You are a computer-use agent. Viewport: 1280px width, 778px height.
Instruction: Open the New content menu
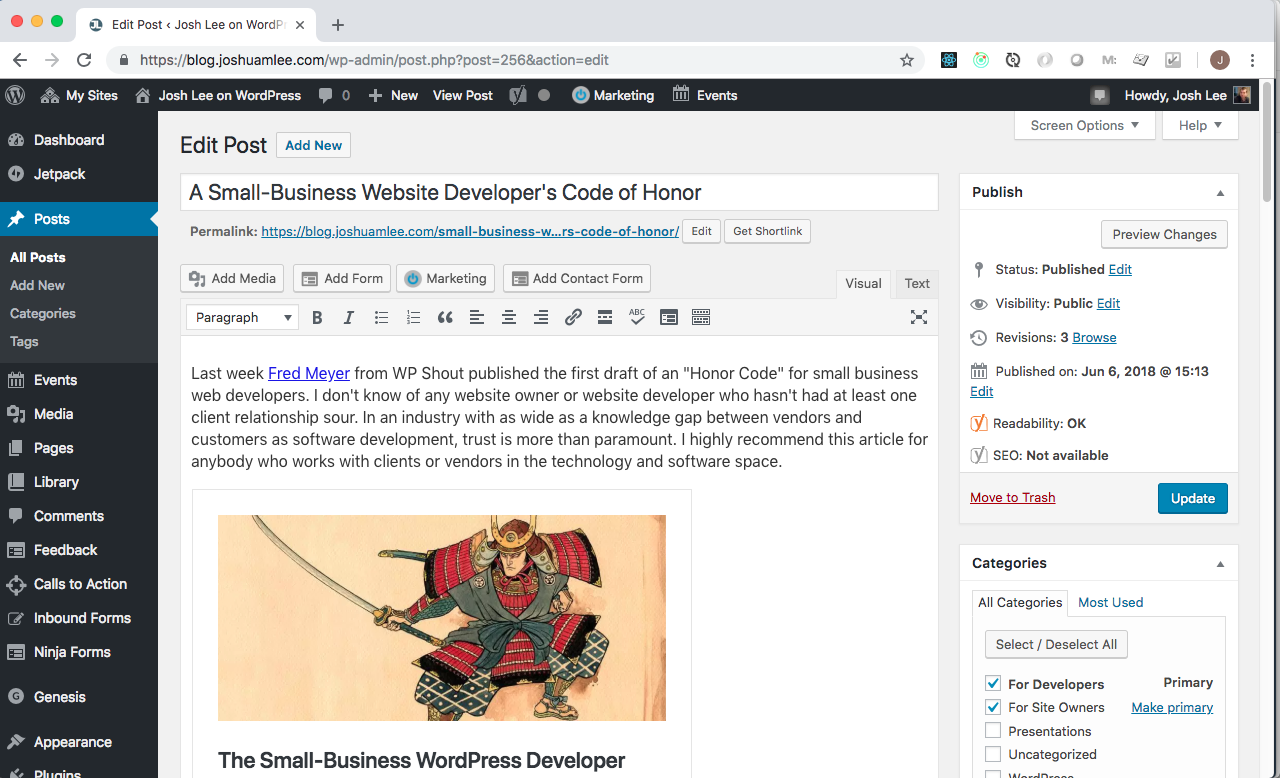coord(393,95)
